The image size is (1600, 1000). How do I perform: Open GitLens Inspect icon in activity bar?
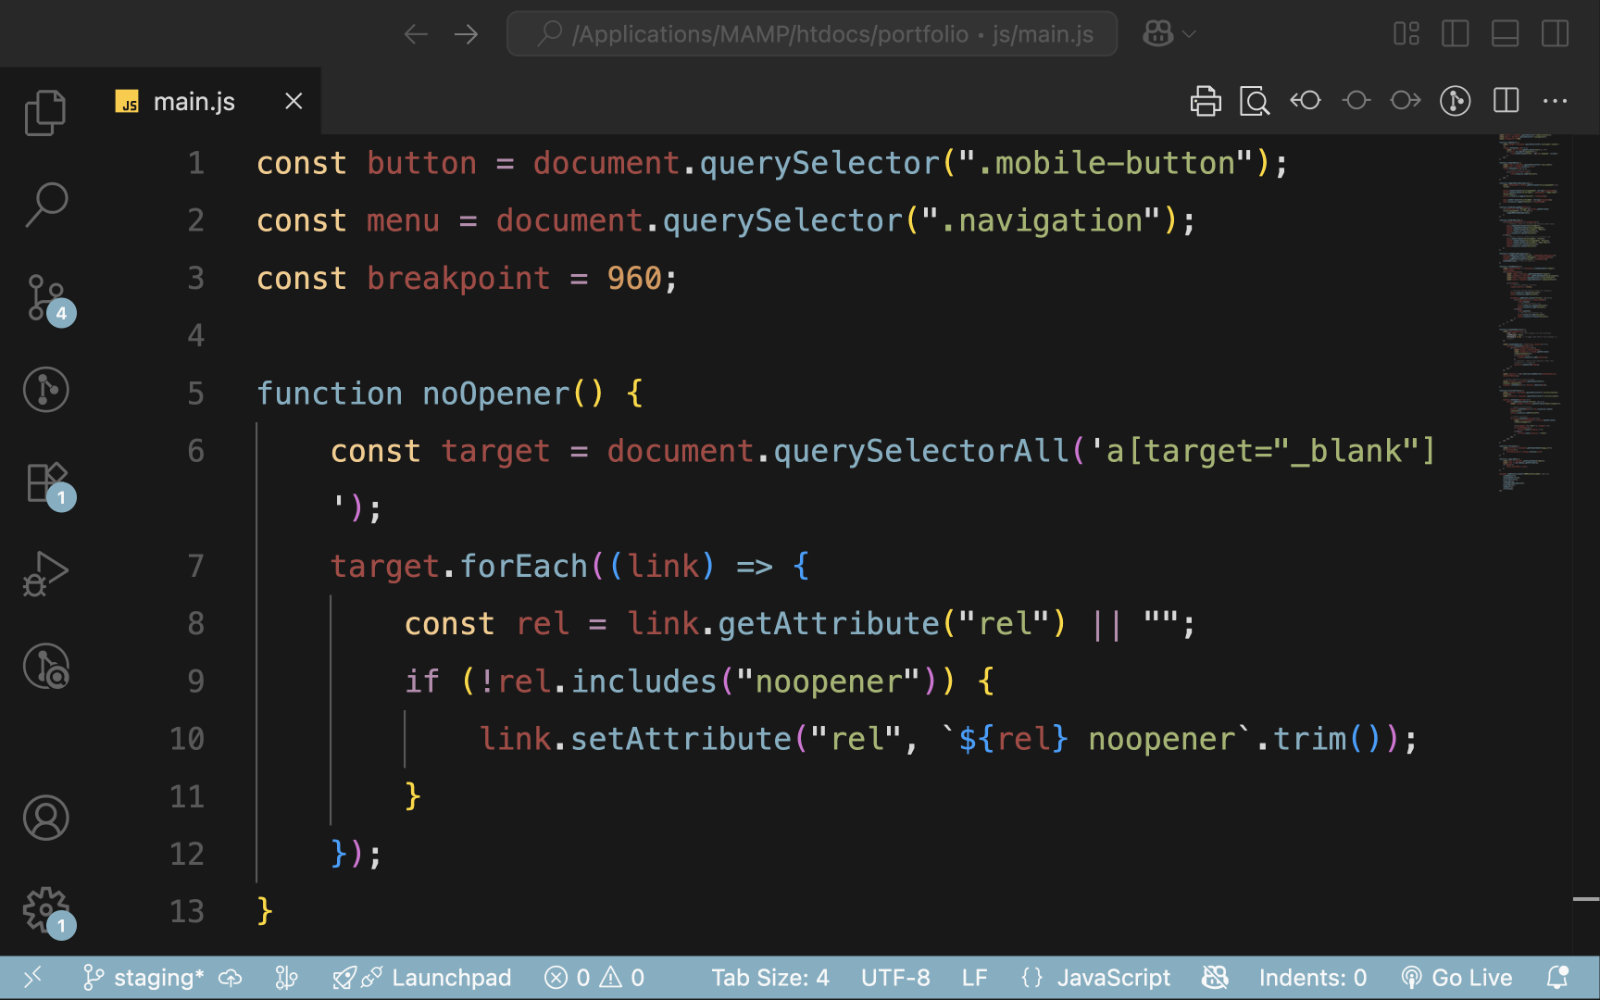click(46, 666)
